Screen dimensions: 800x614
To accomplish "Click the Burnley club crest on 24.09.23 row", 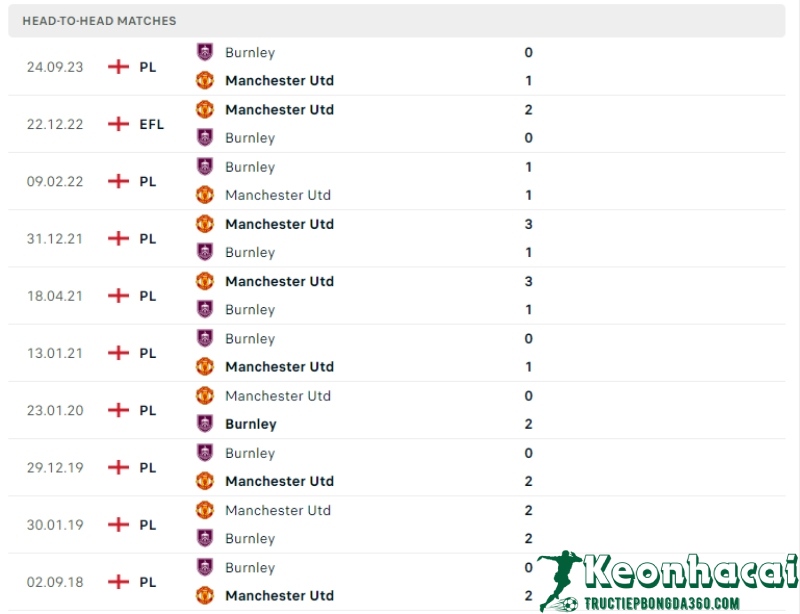I will (x=205, y=52).
